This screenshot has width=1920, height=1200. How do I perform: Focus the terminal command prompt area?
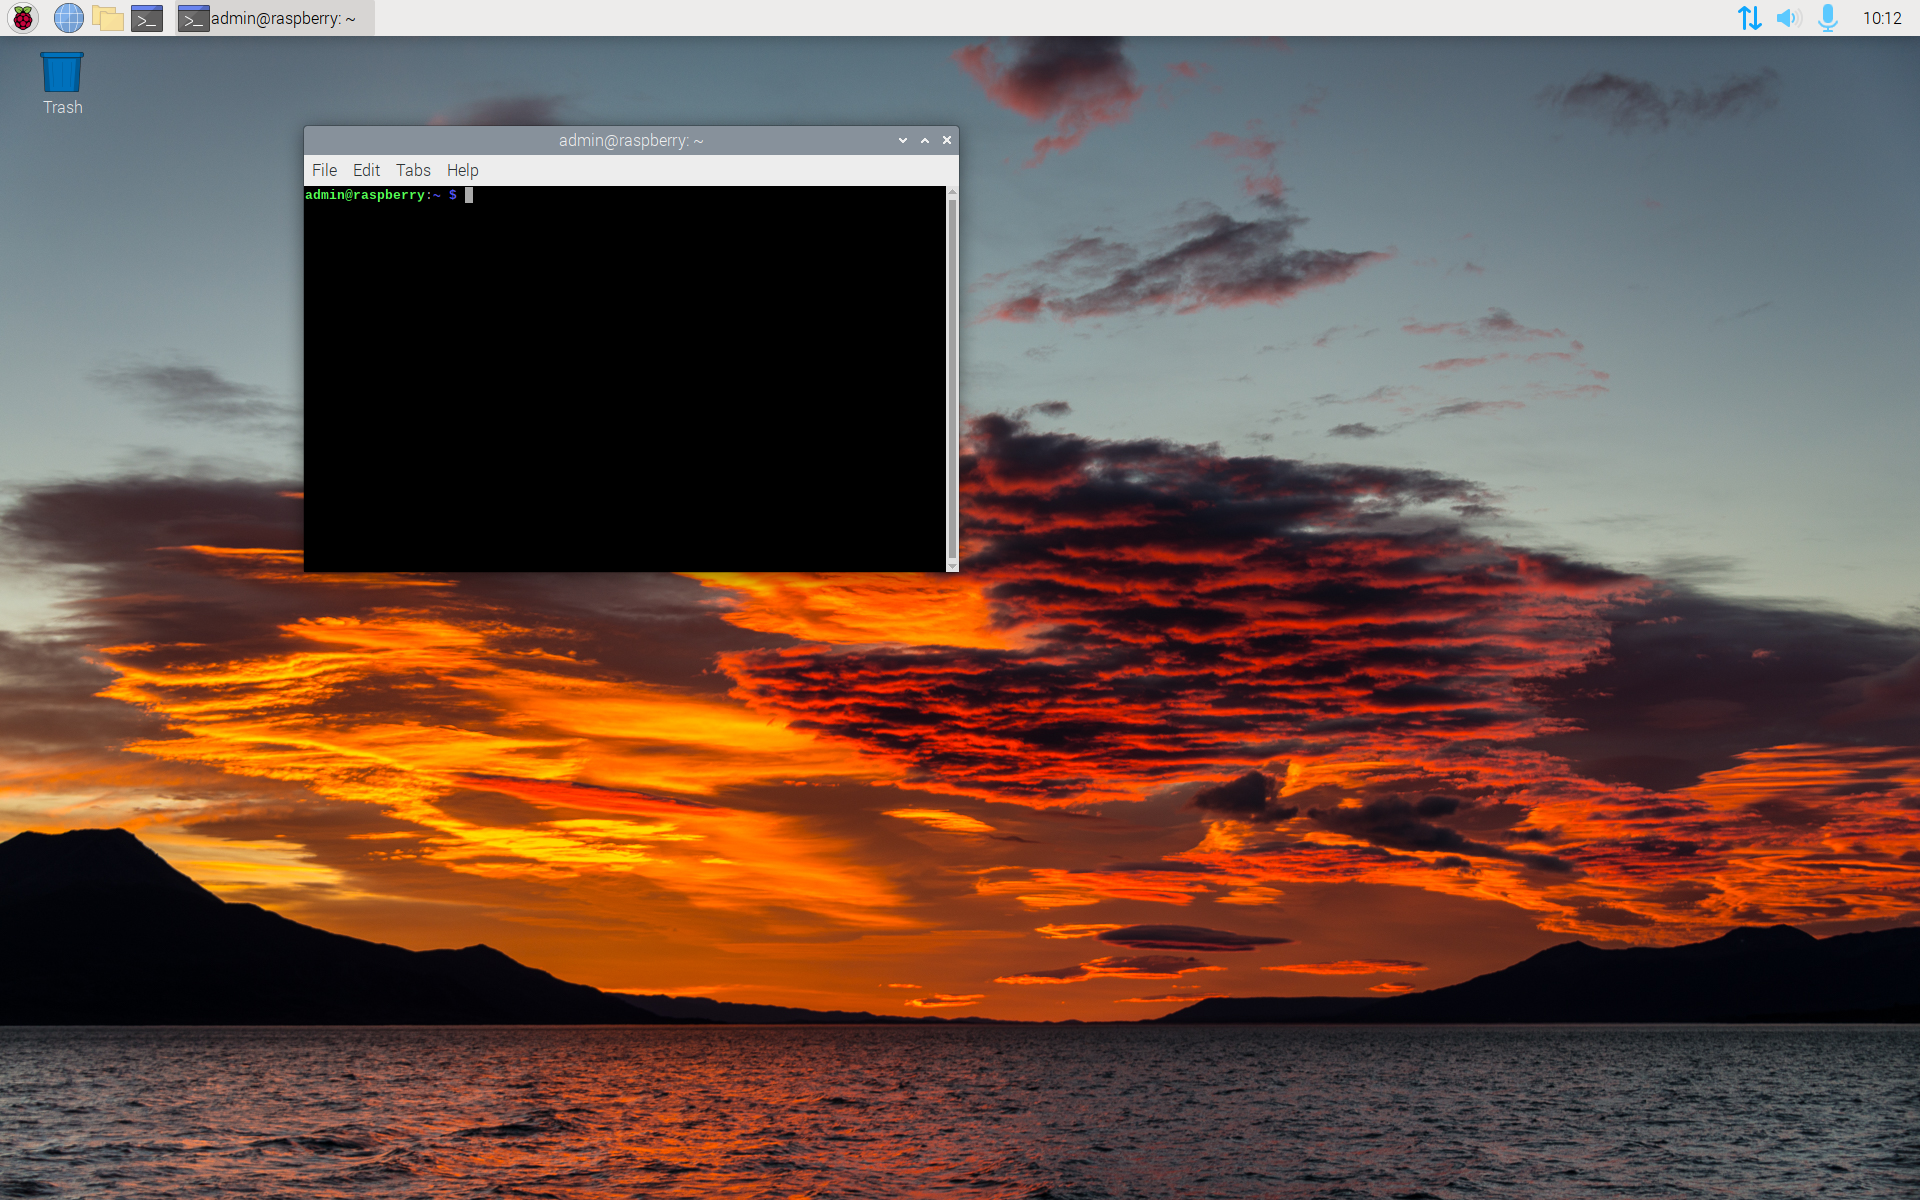(625, 380)
